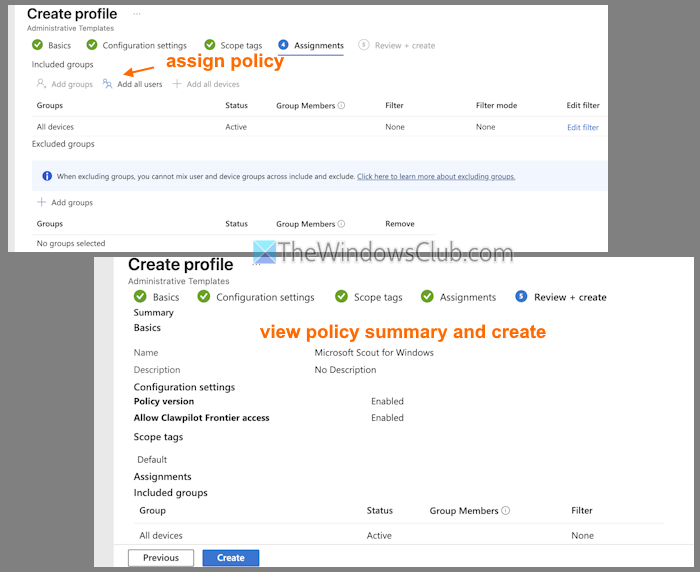
Task: Go to Basics tab in the bottom window
Action: pyautogui.click(x=166, y=297)
